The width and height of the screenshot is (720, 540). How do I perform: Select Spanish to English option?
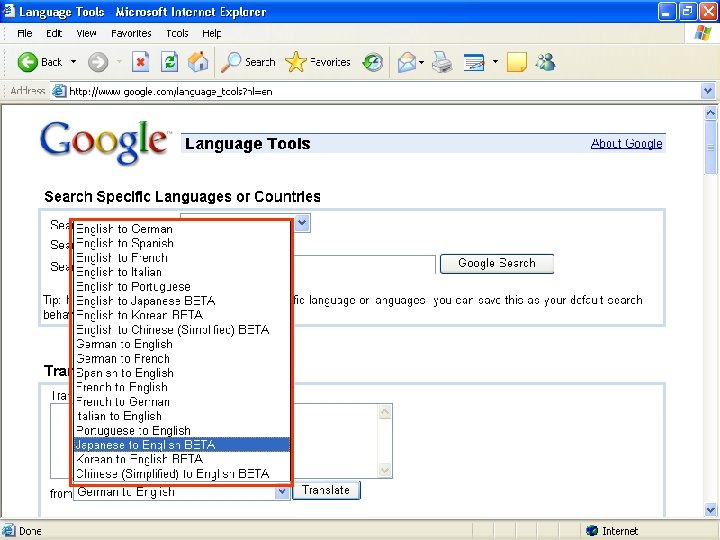click(x=182, y=373)
